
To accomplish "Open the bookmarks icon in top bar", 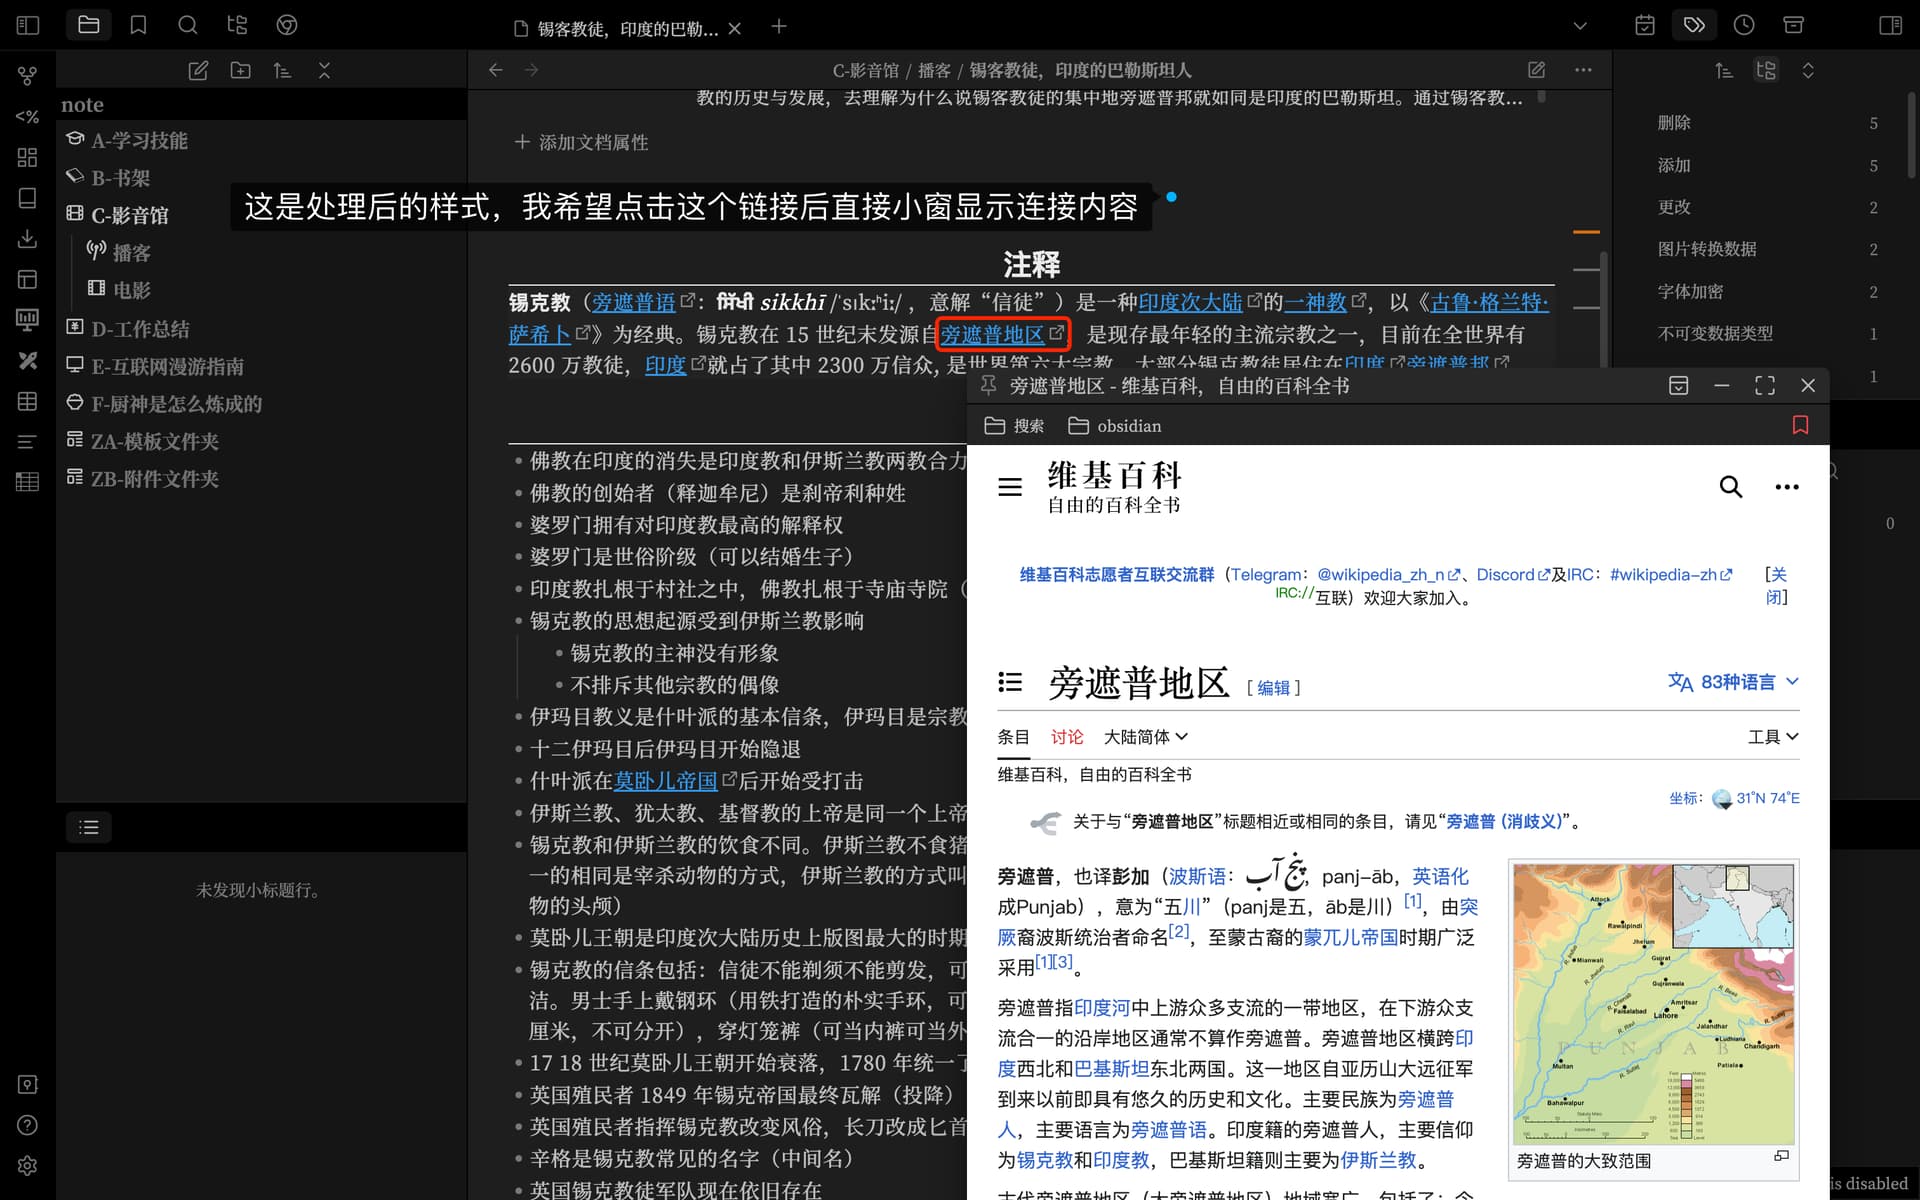I will (138, 25).
